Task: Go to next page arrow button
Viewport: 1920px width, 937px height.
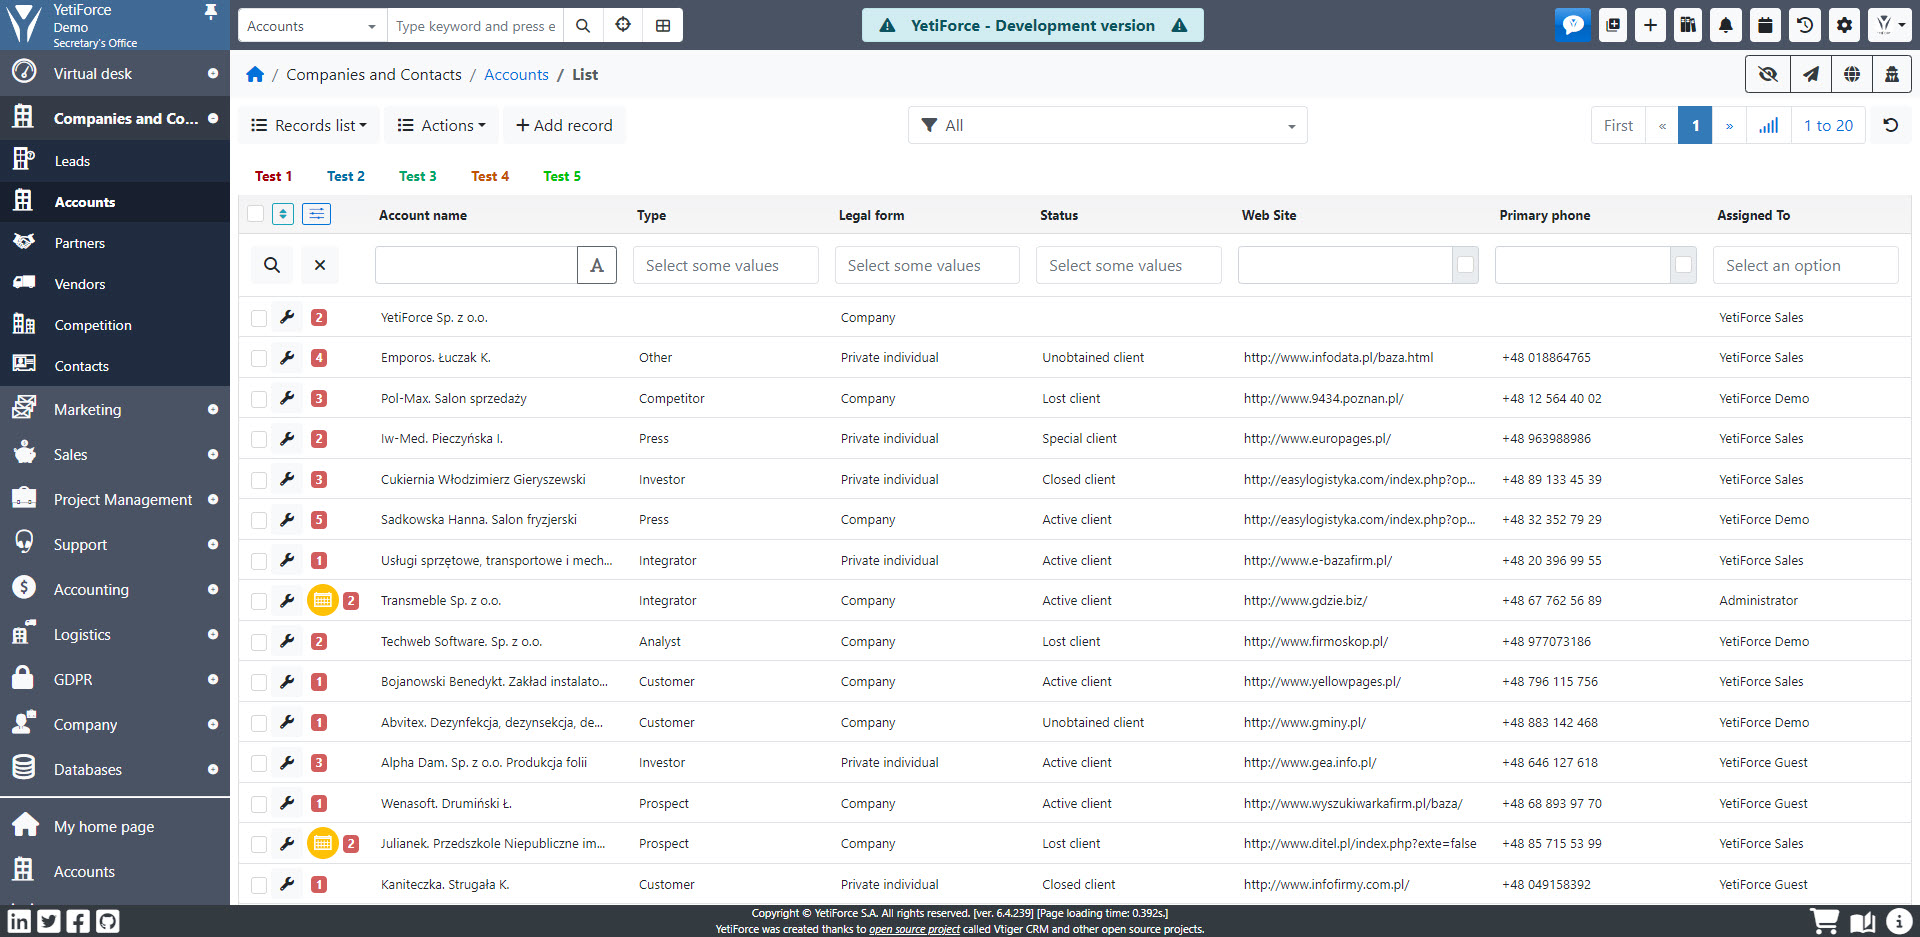Action: point(1729,125)
